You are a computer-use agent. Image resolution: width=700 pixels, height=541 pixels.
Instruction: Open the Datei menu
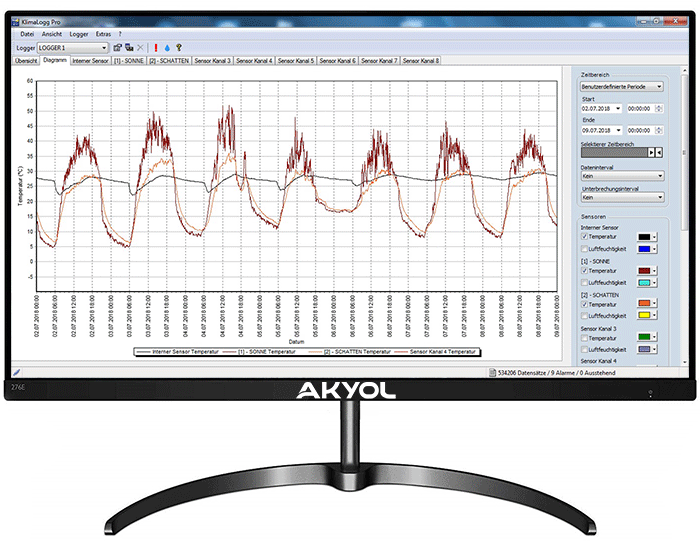click(x=27, y=34)
